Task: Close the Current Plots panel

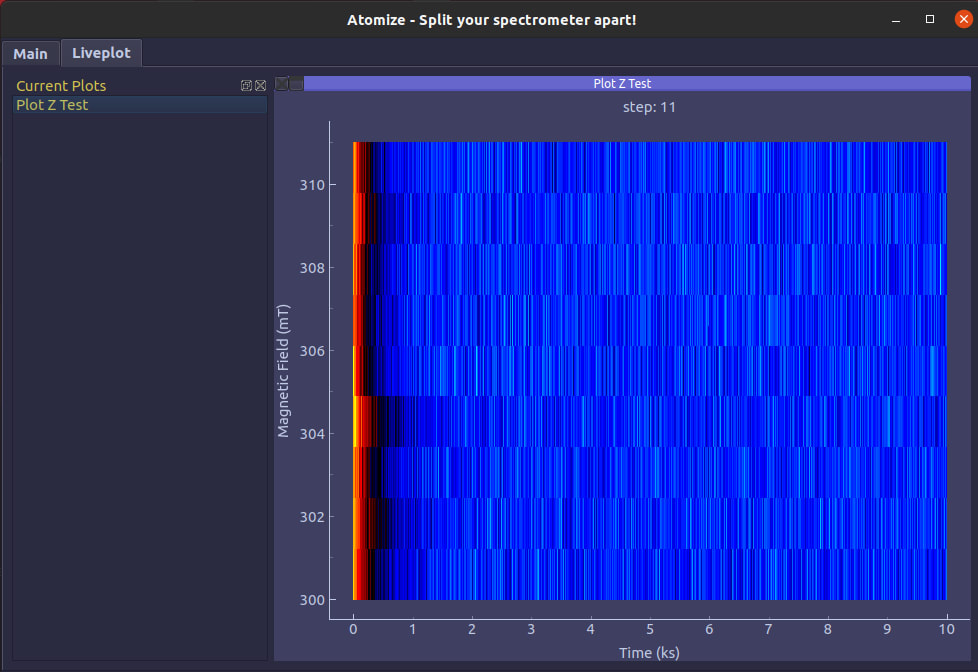Action: [261, 85]
